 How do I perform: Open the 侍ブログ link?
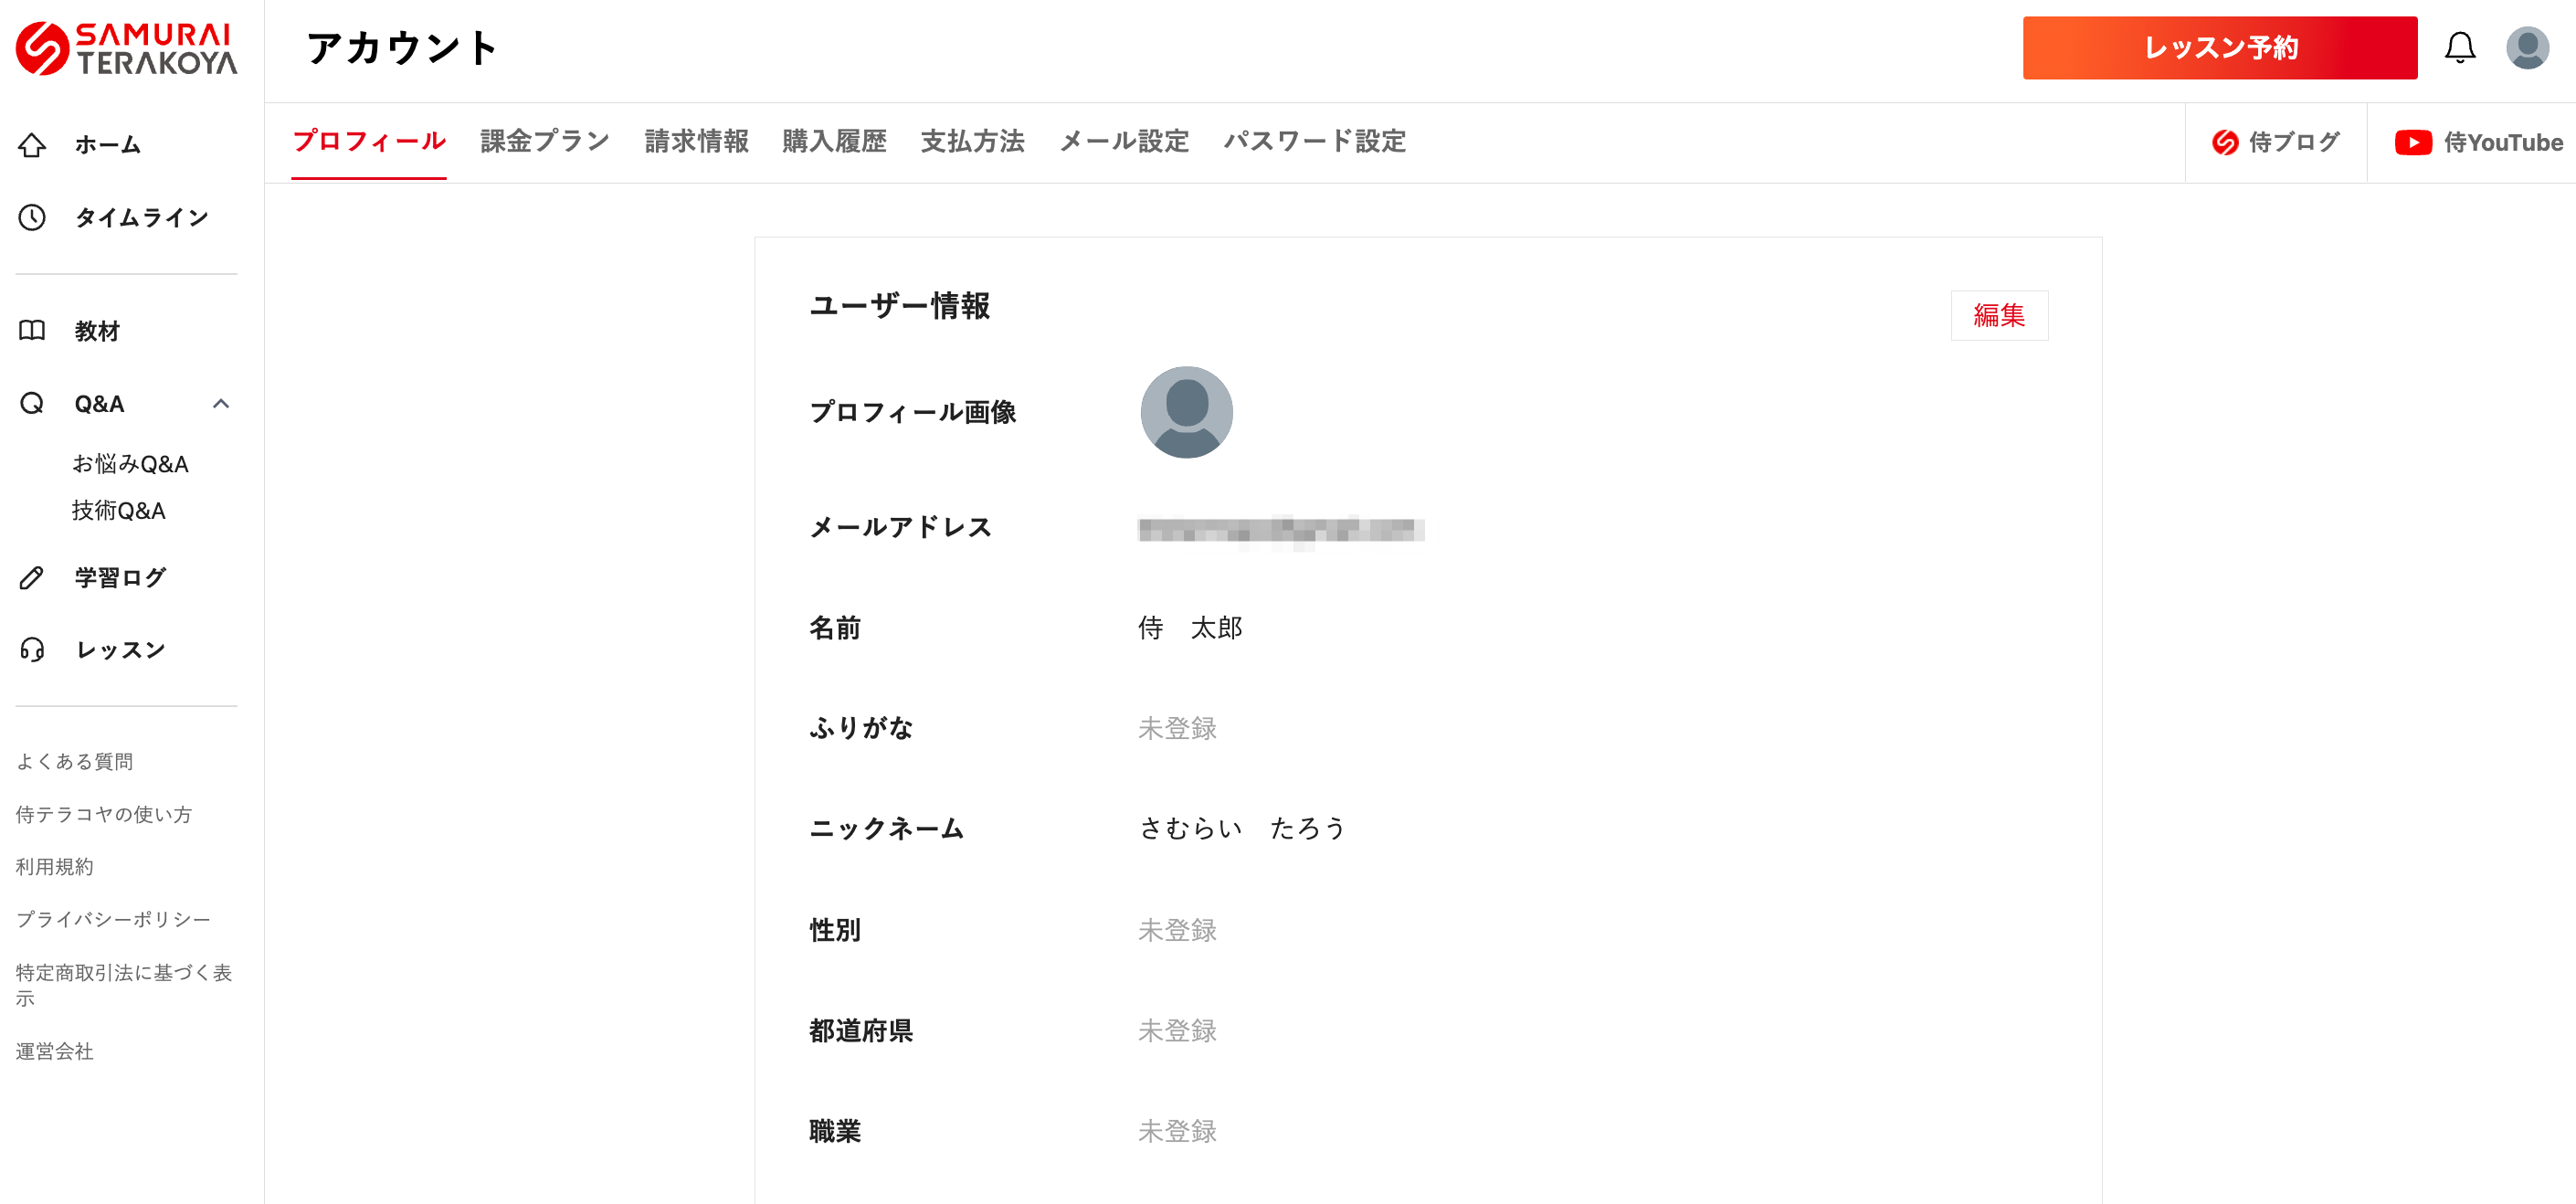click(2275, 143)
